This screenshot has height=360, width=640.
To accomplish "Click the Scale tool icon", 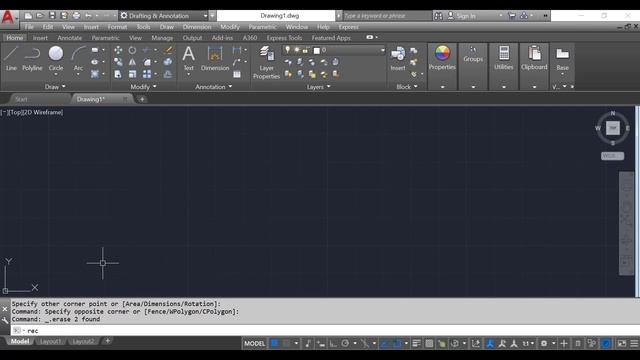I will pos(132,74).
